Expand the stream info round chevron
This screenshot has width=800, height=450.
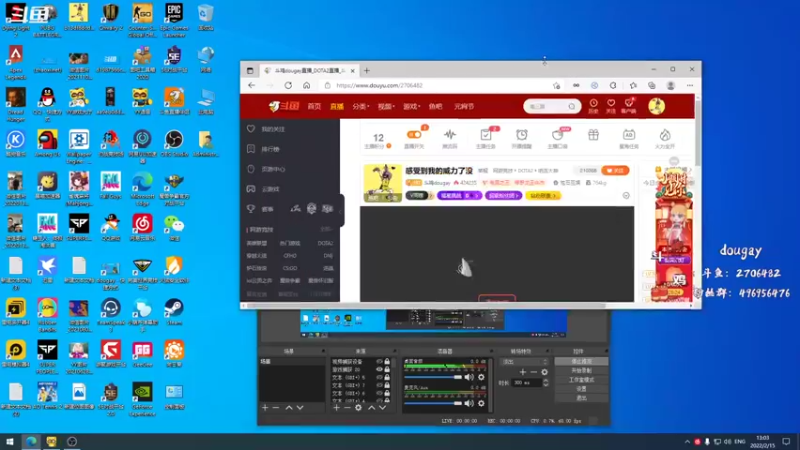pos(626,196)
